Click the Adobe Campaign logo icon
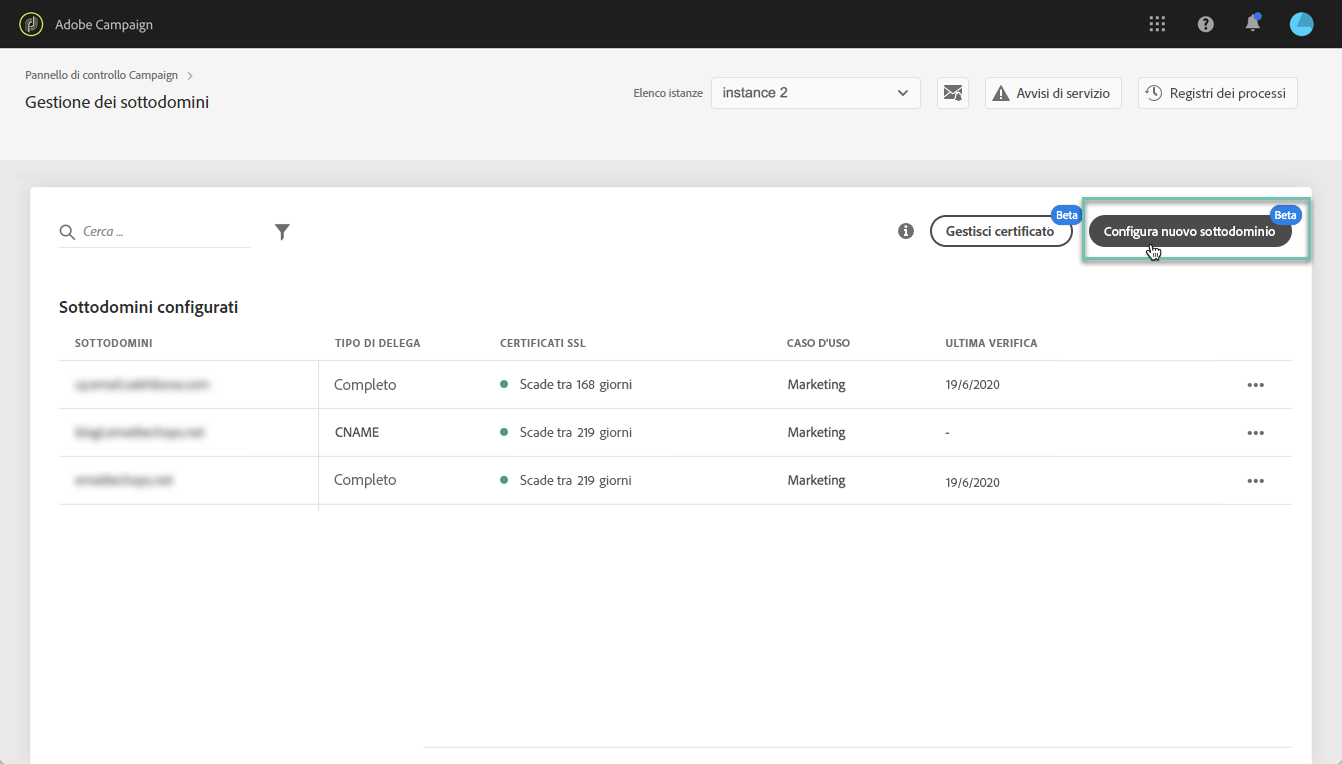The image size is (1342, 764). [x=31, y=24]
